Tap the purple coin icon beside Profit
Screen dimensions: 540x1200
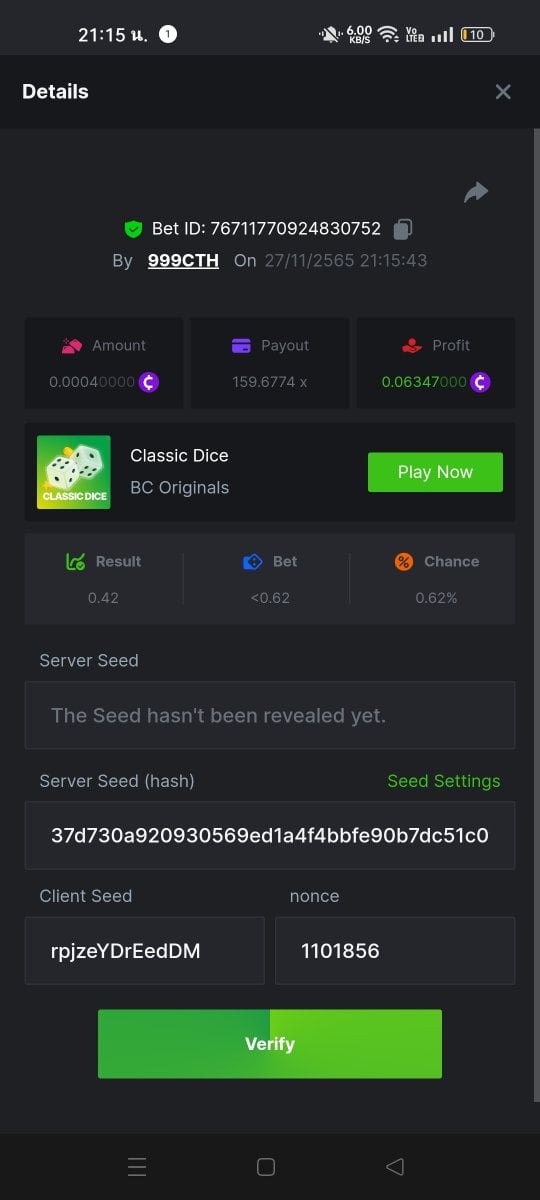pyautogui.click(x=481, y=382)
